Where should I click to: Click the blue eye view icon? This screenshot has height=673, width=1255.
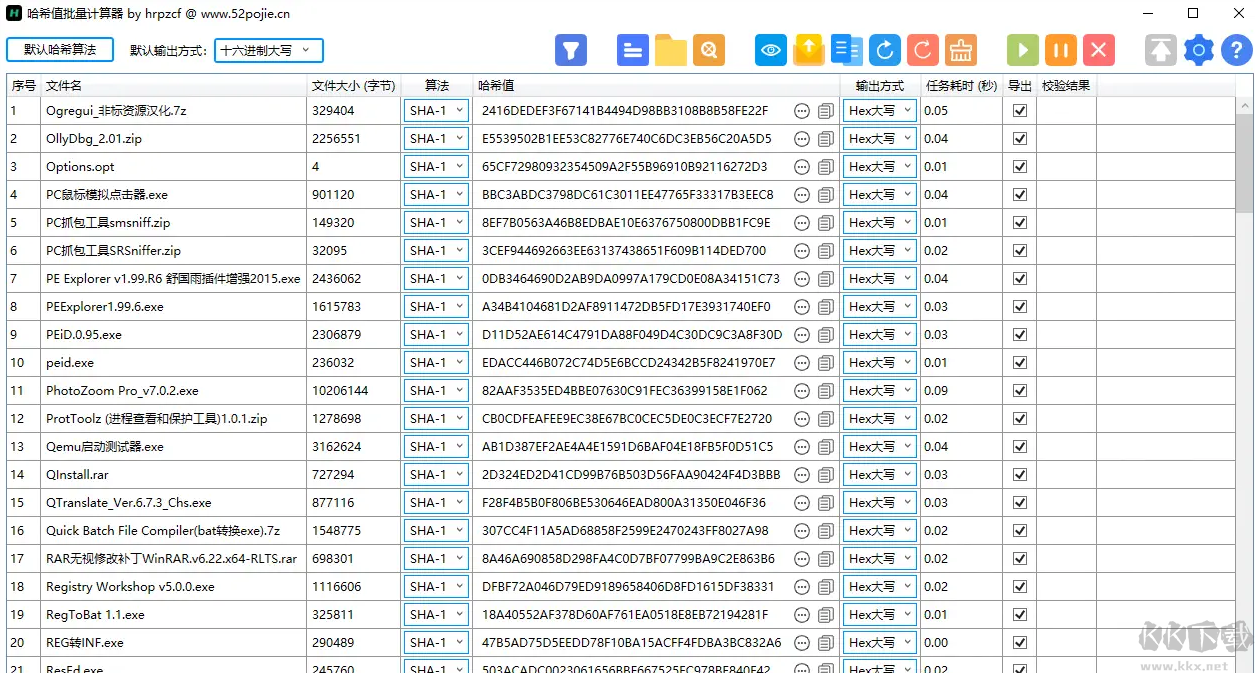(x=771, y=50)
